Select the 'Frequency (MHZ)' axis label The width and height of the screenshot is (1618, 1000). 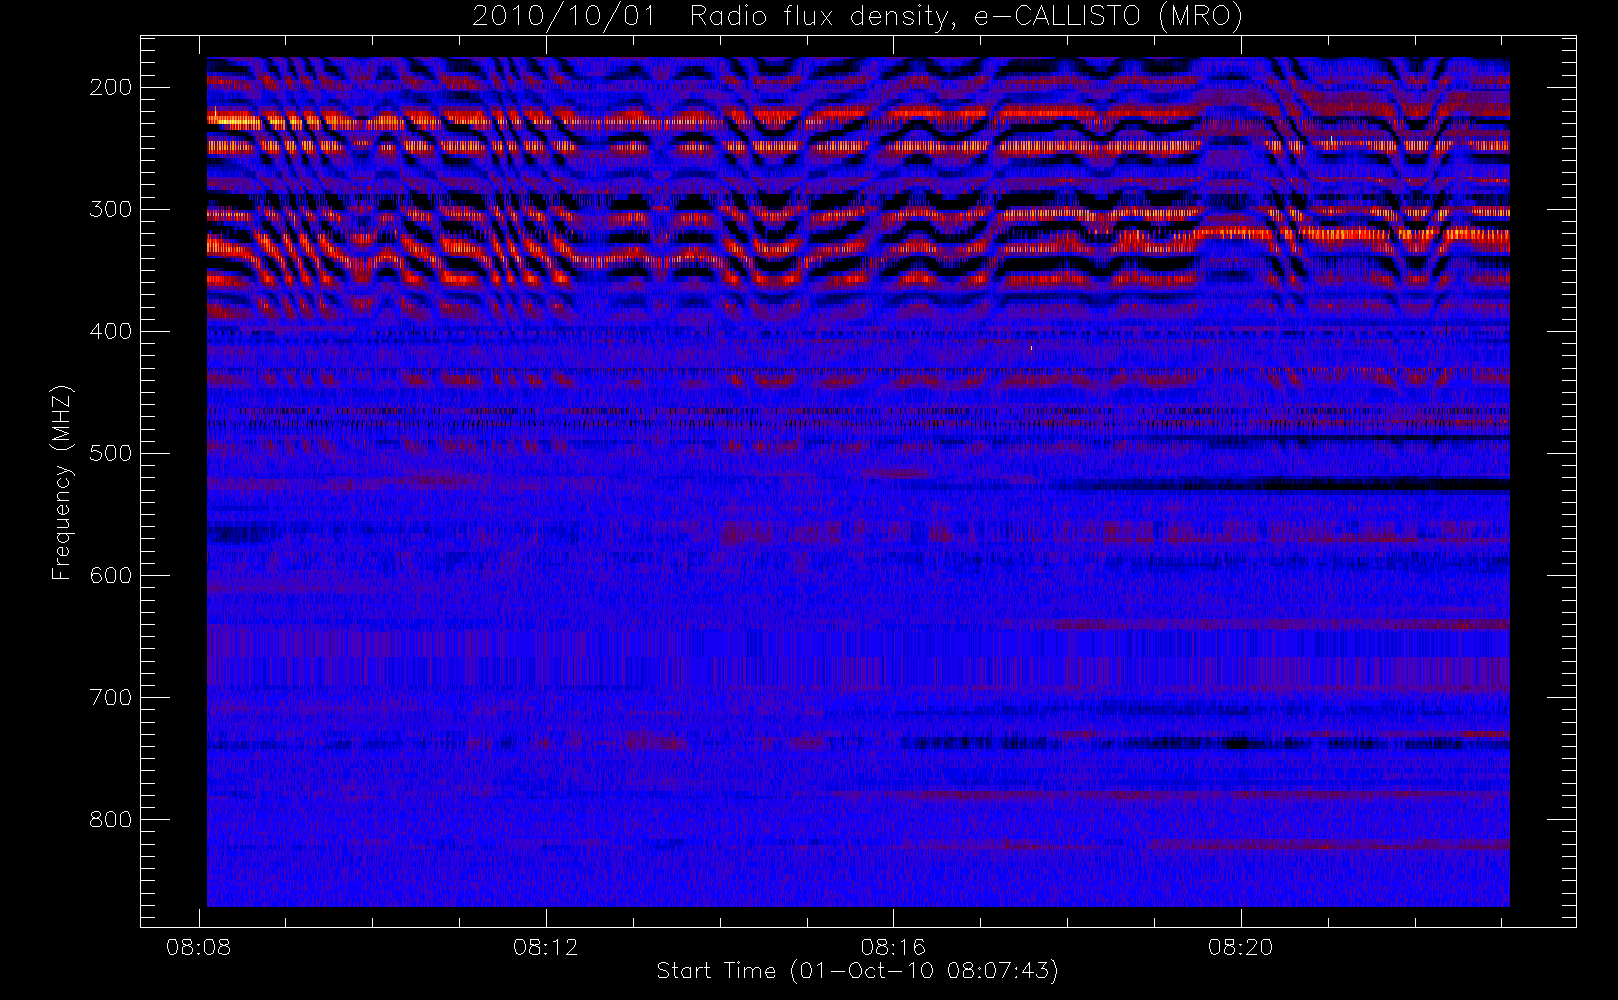[x=62, y=482]
